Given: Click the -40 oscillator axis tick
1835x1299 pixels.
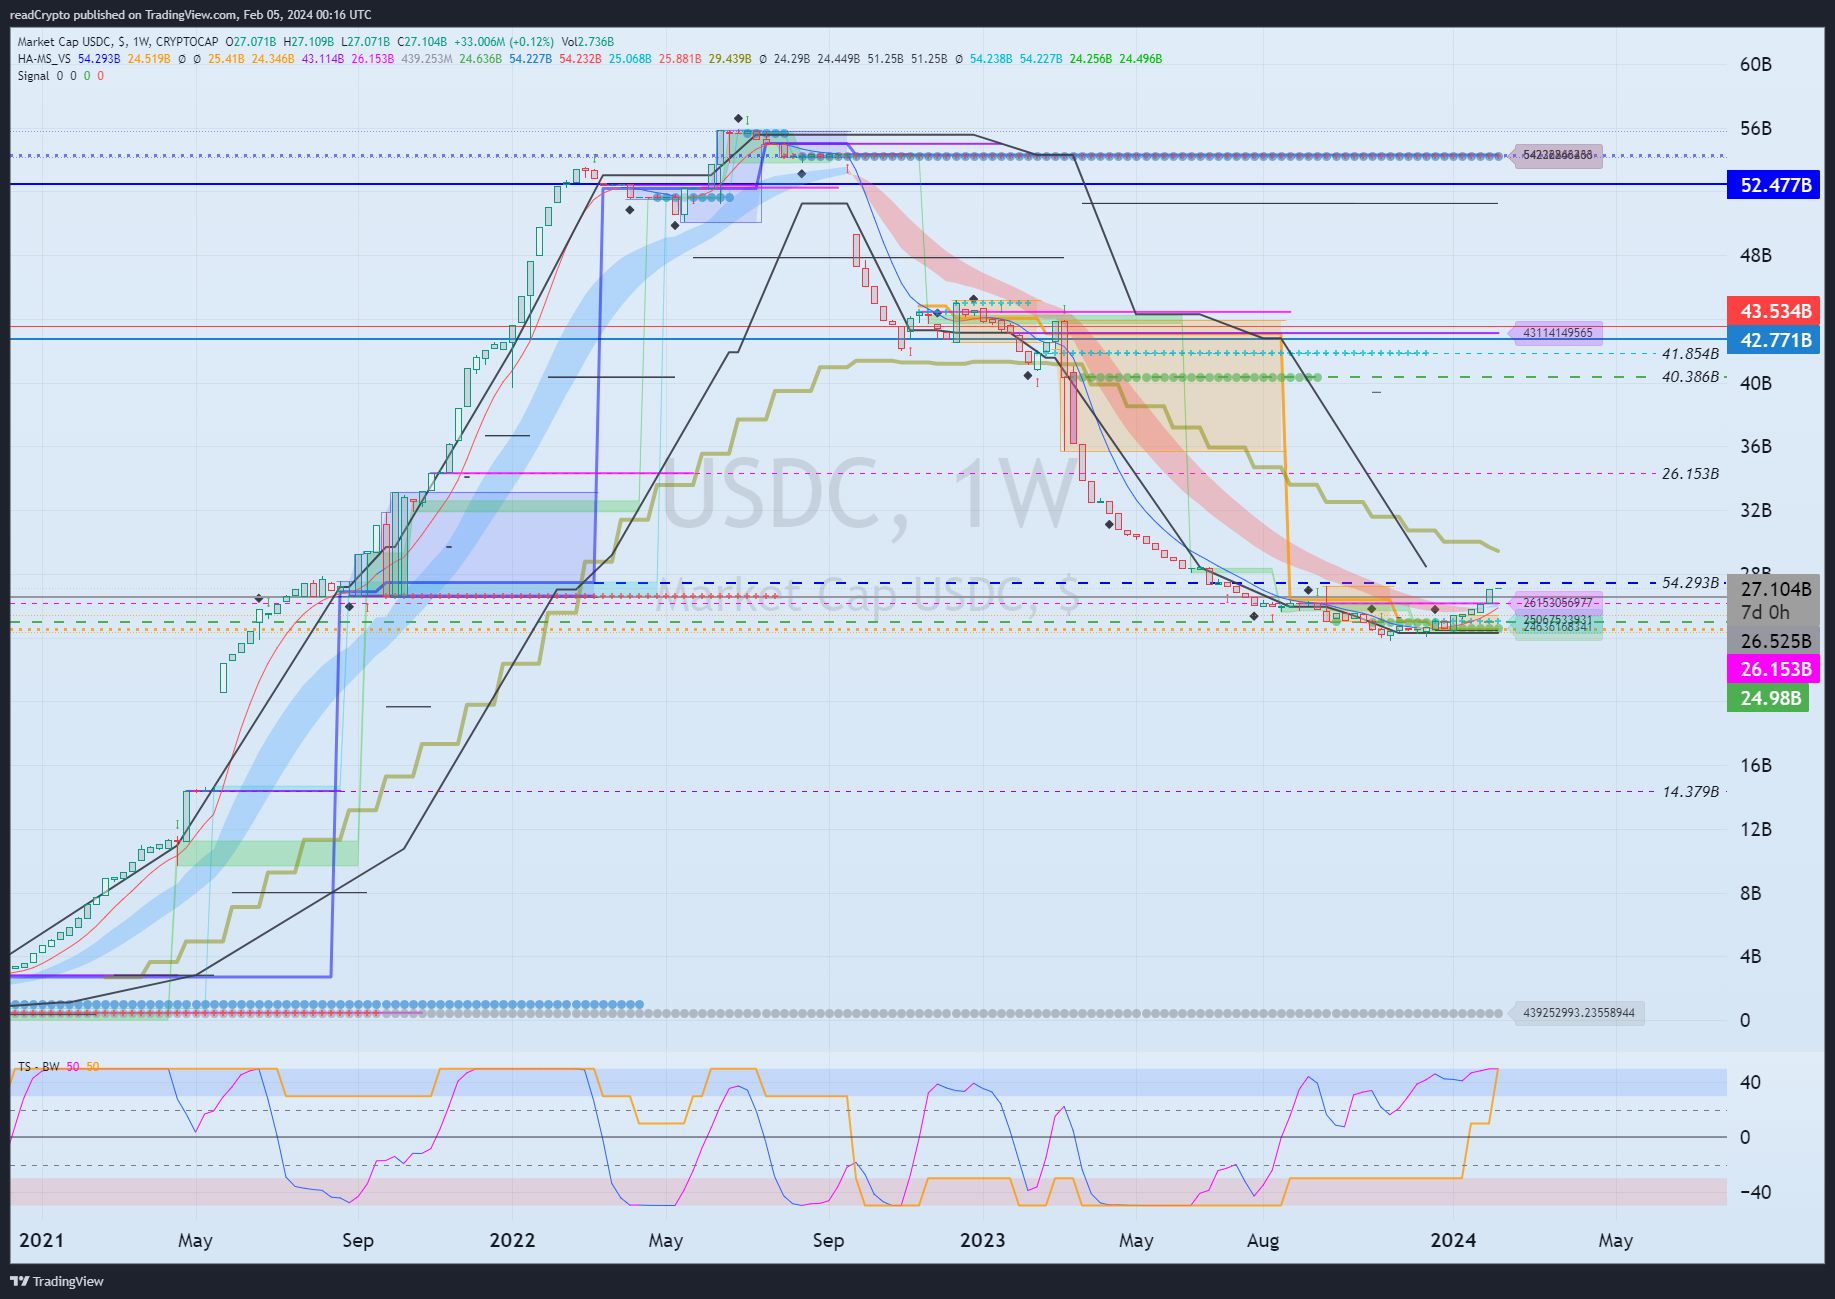Looking at the screenshot, I should coord(1755,1192).
